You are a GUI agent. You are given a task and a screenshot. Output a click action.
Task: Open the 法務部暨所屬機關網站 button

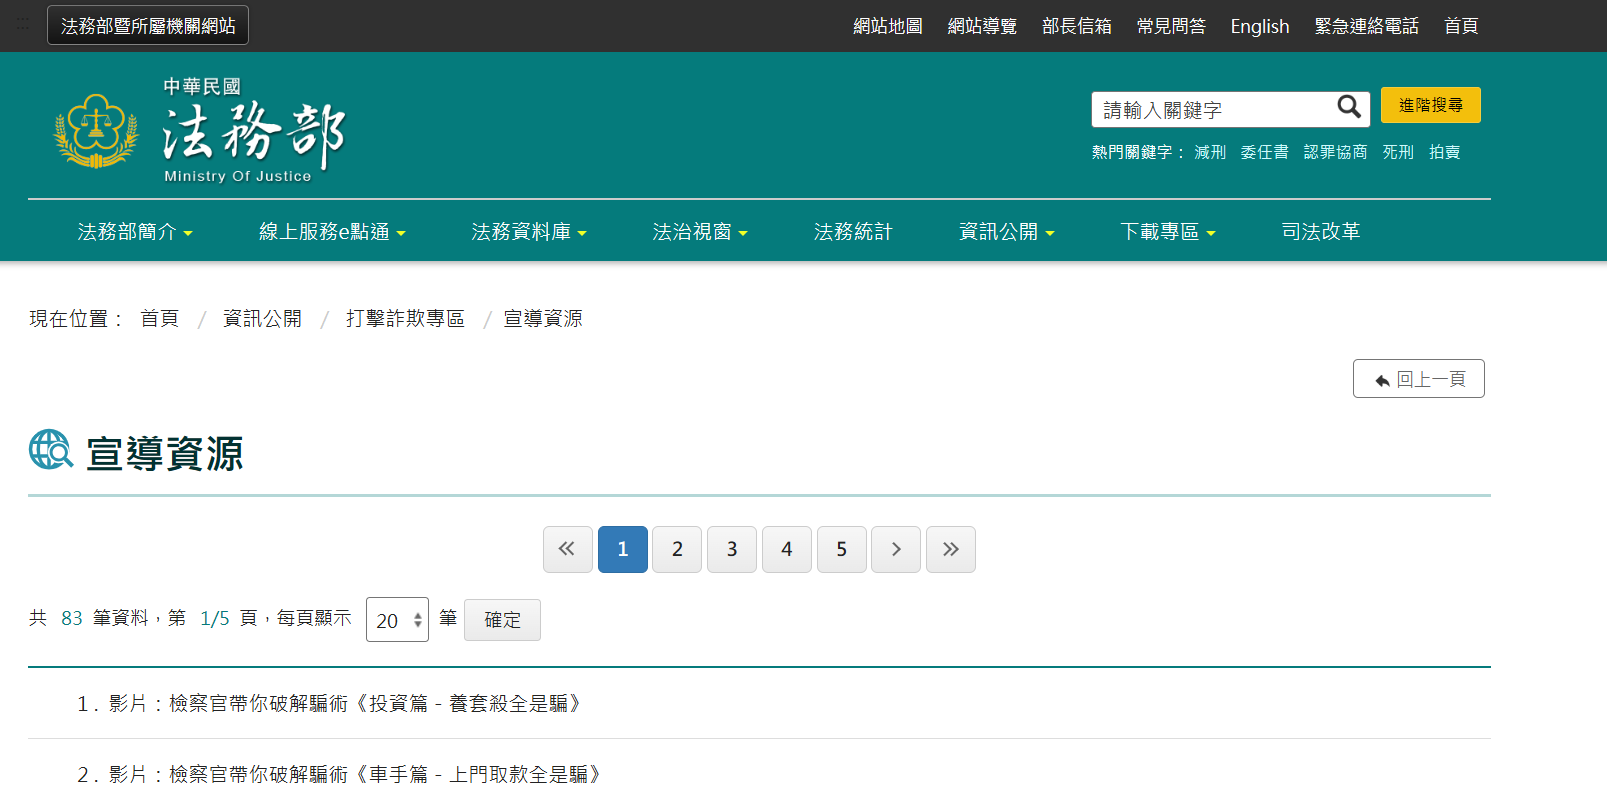pos(148,25)
